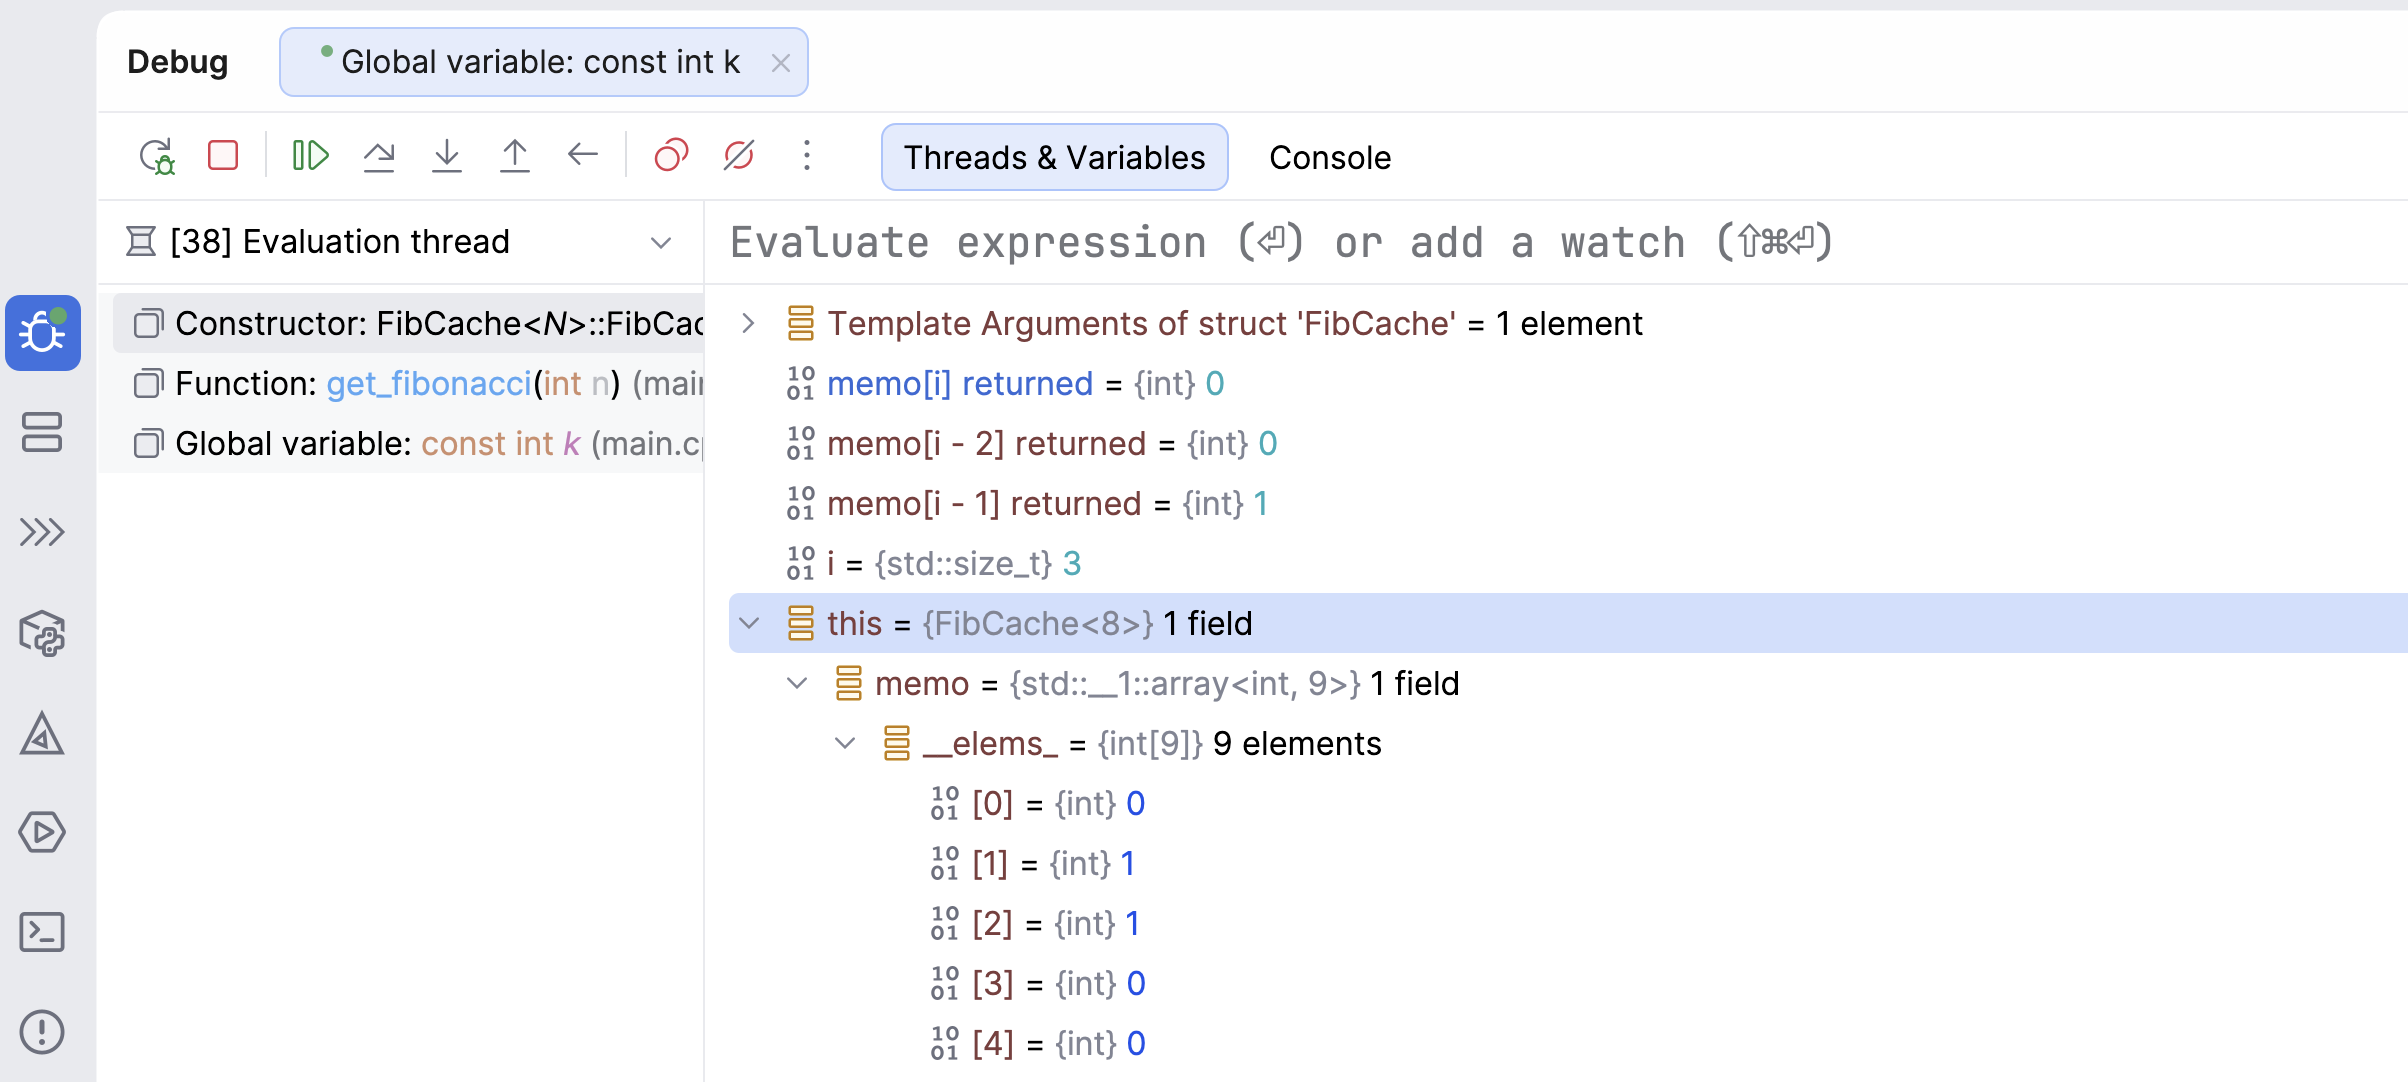This screenshot has height=1082, width=2408.
Task: Toggle the Debug tool window in the sidebar
Action: click(43, 332)
